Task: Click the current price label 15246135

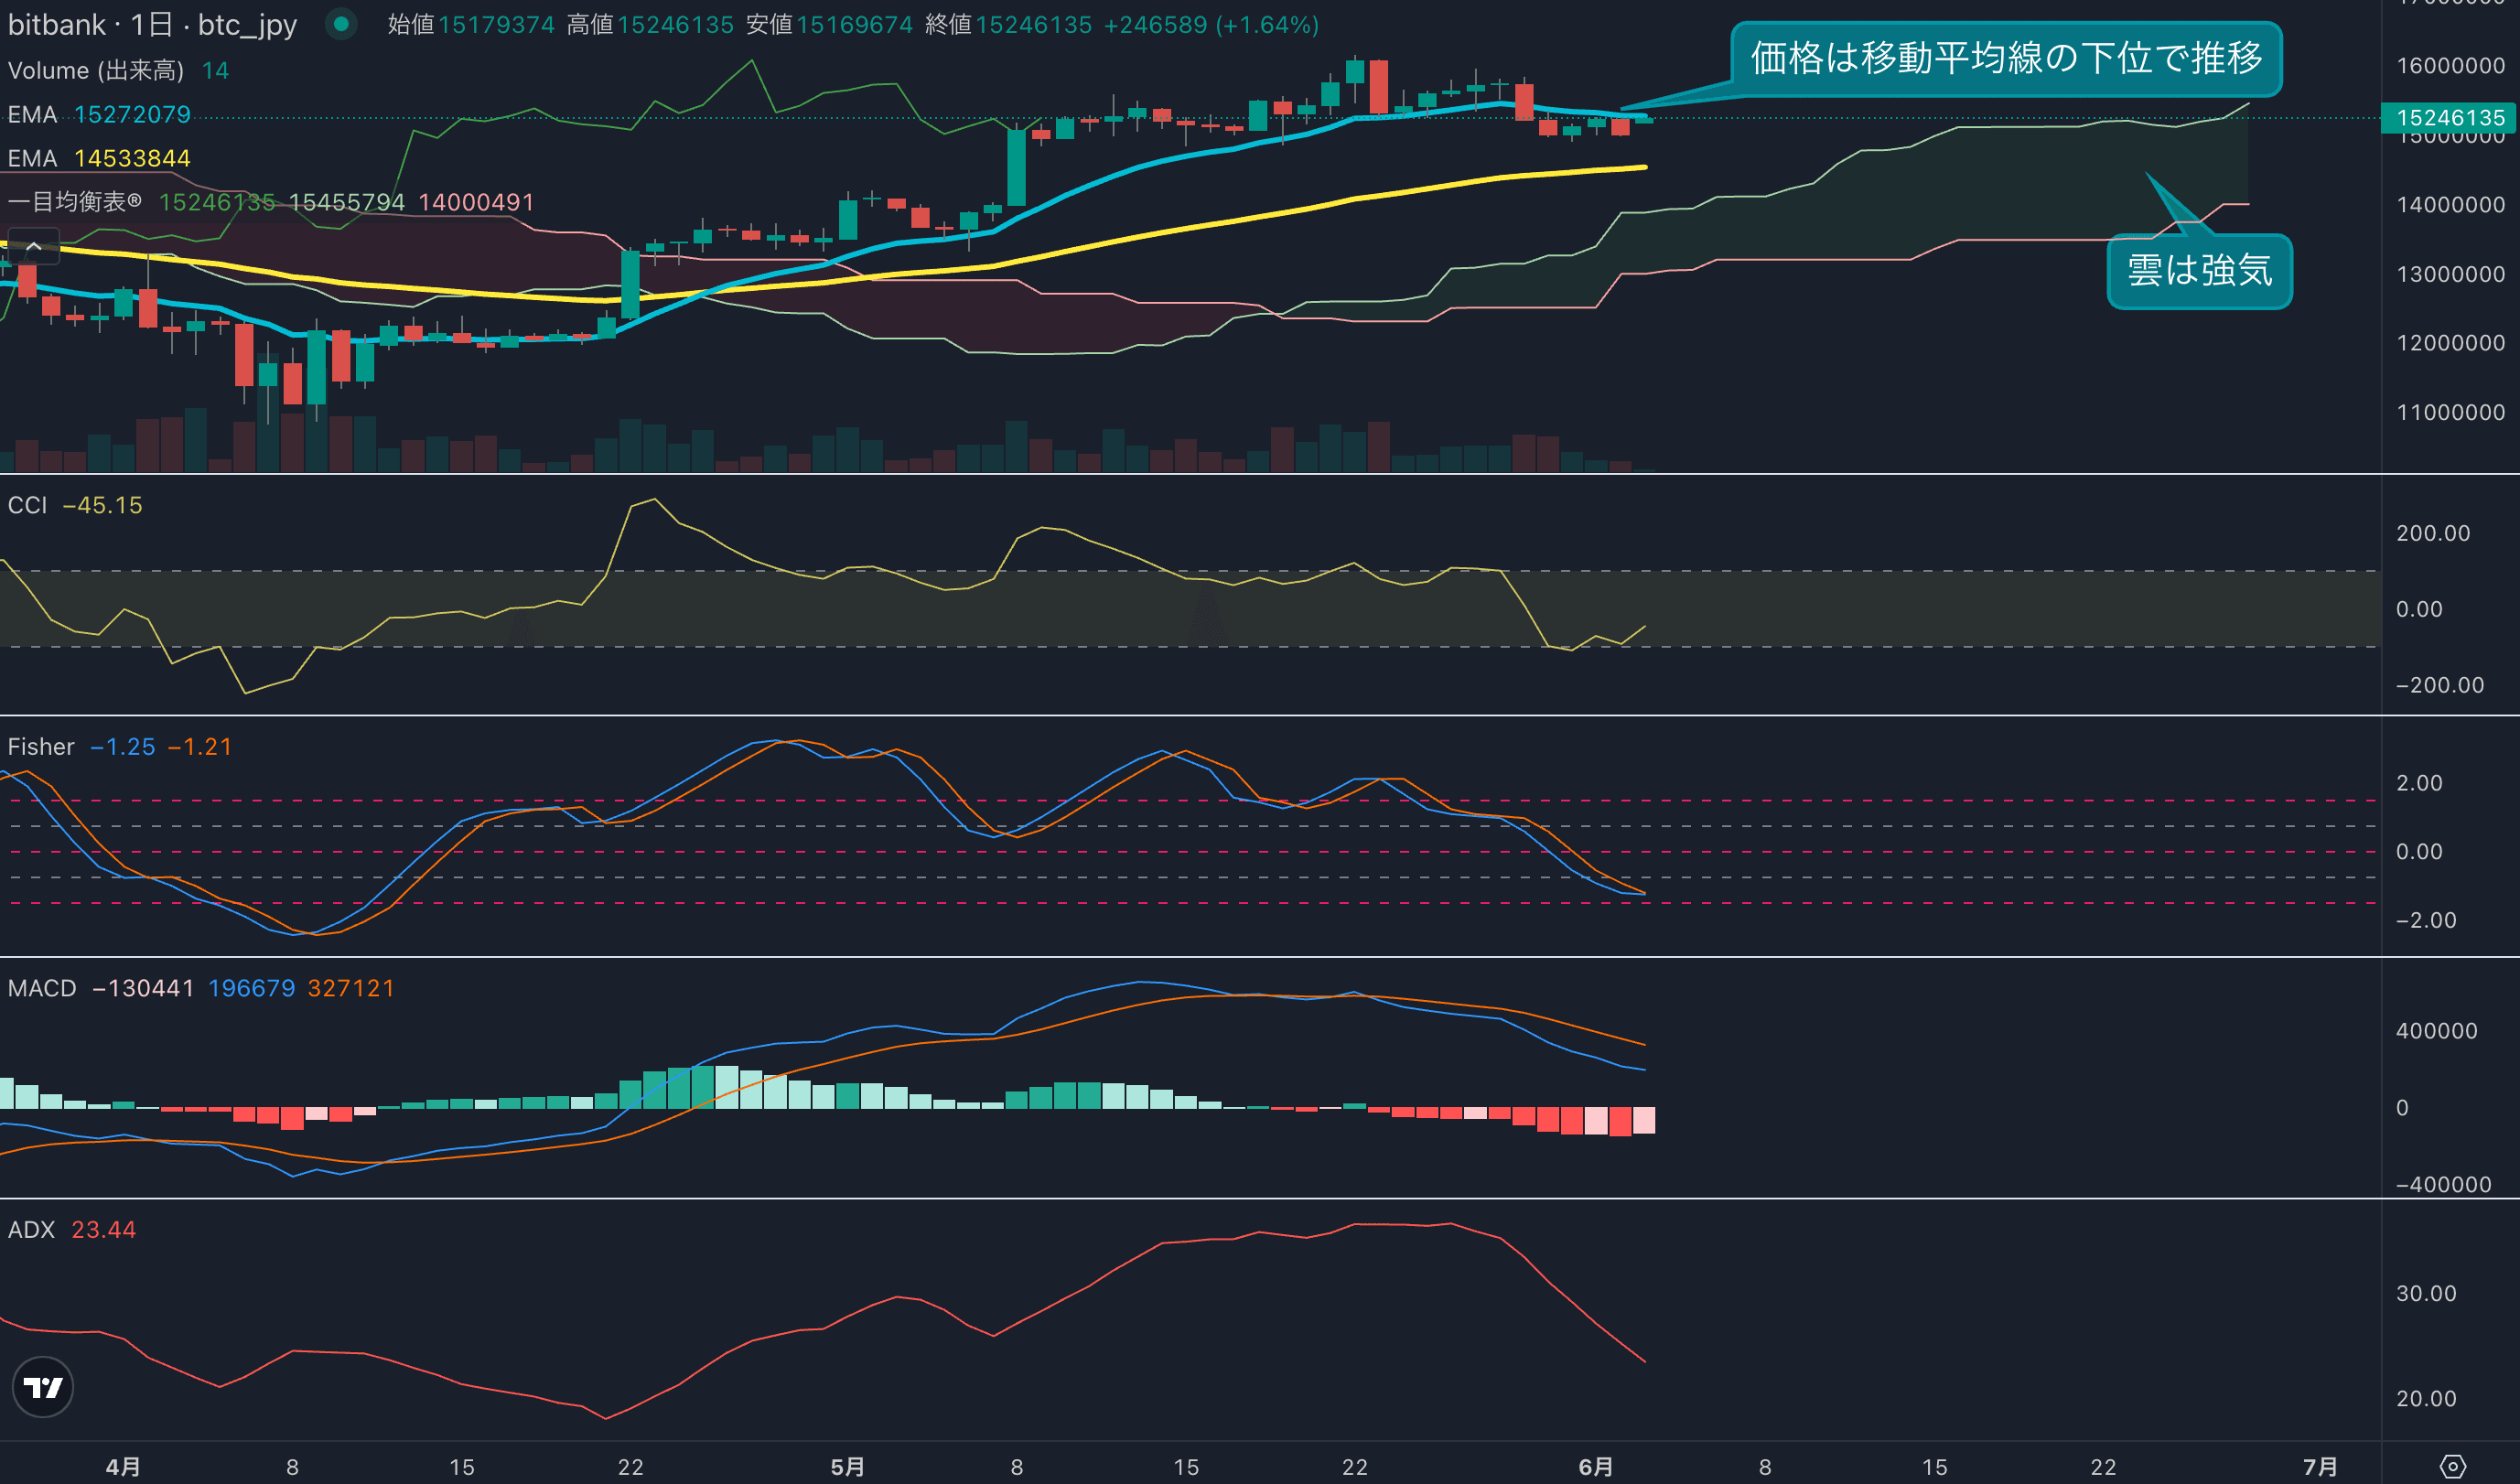Action: click(x=2449, y=118)
